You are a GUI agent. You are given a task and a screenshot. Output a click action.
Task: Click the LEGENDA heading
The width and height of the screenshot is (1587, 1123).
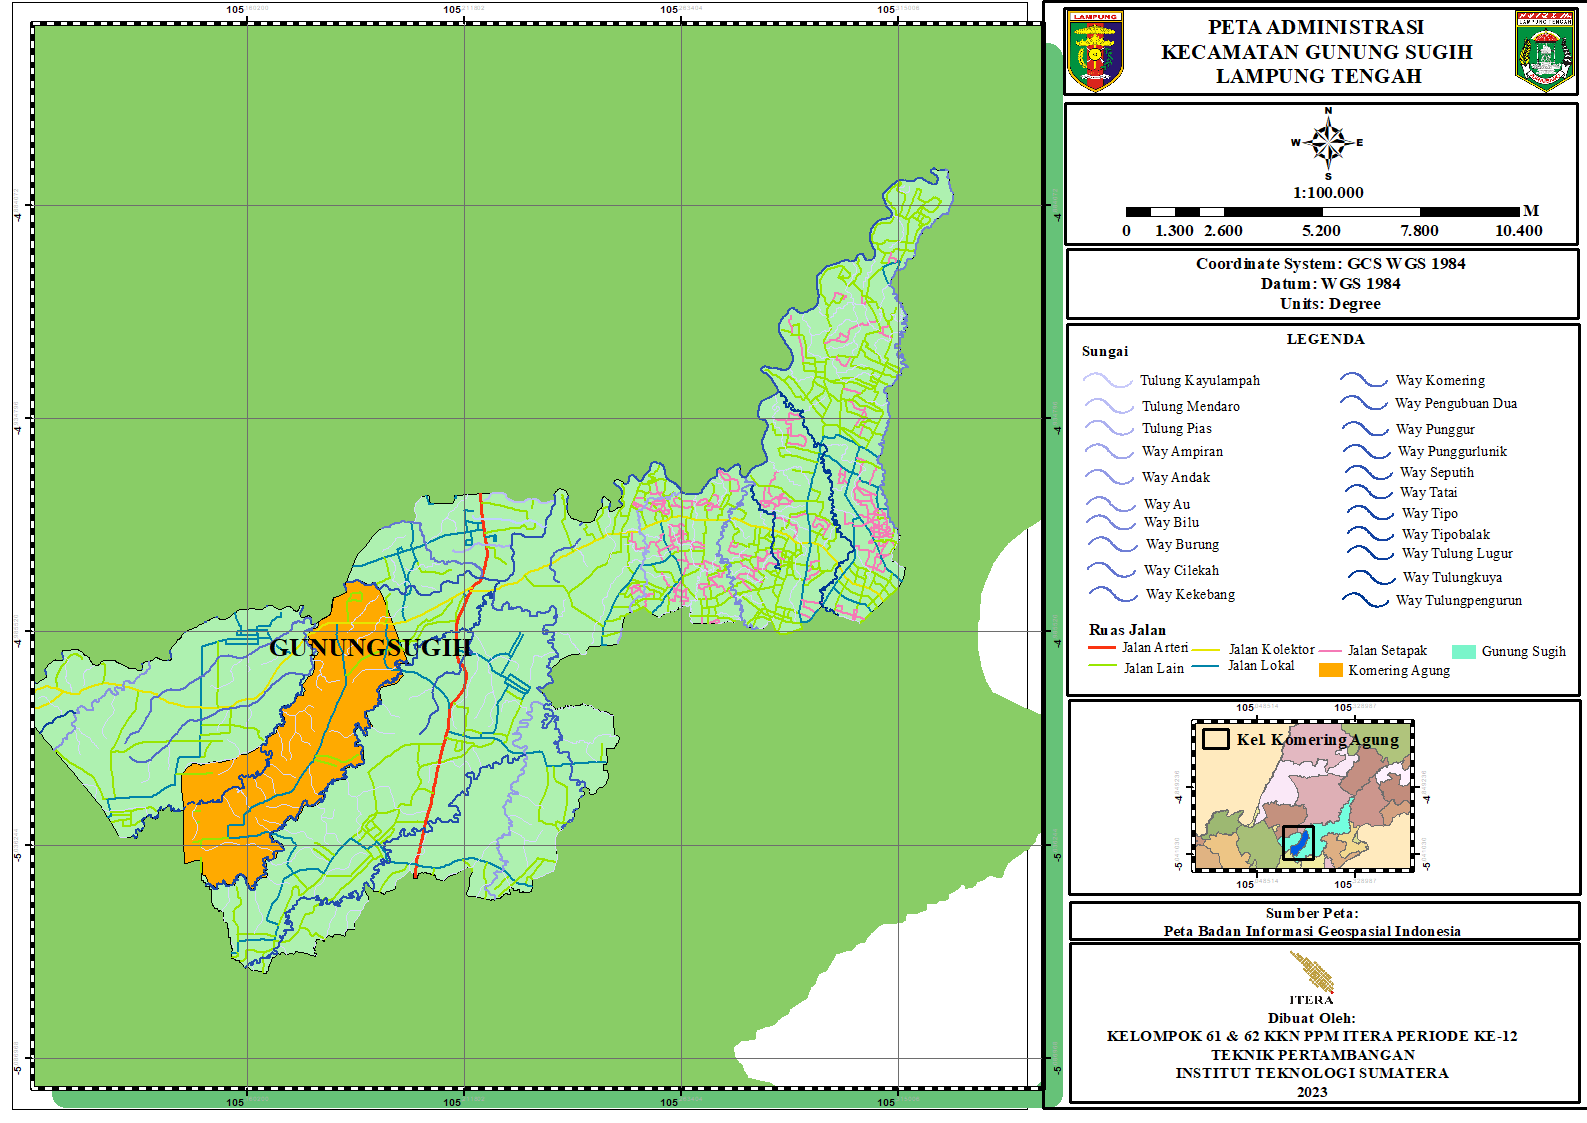pos(1325,339)
